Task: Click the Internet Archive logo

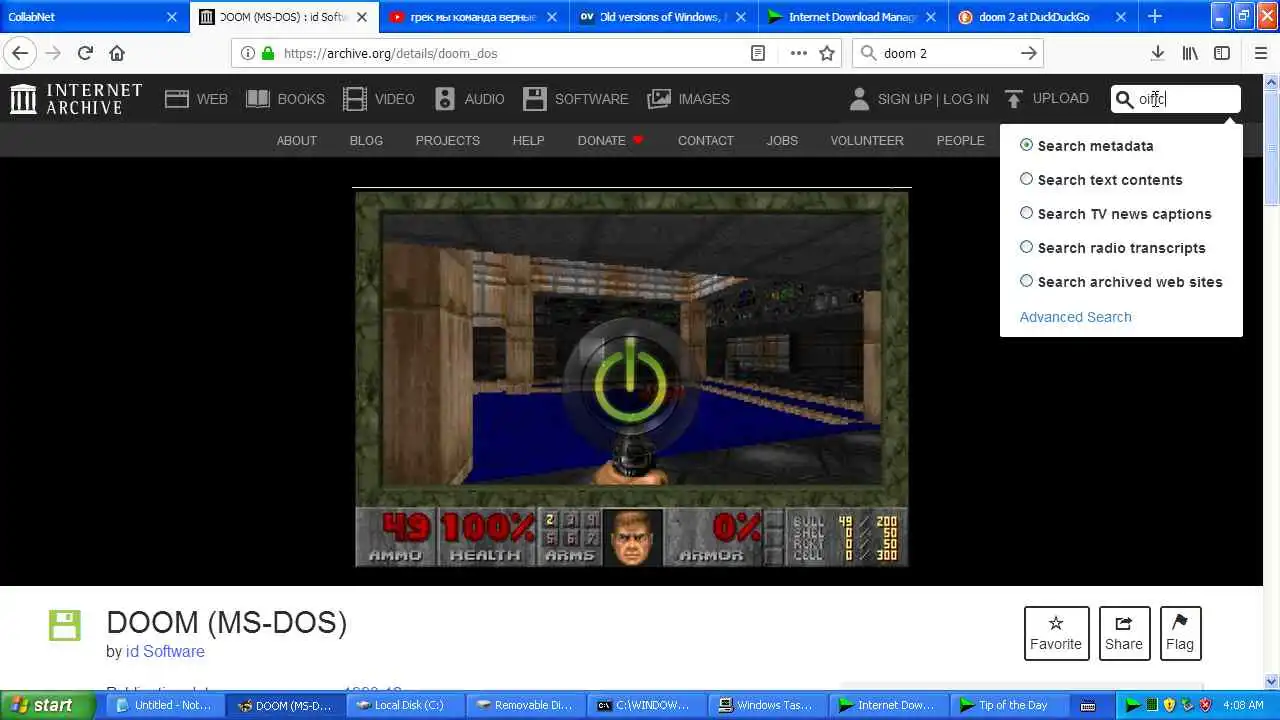Action: pos(76,98)
